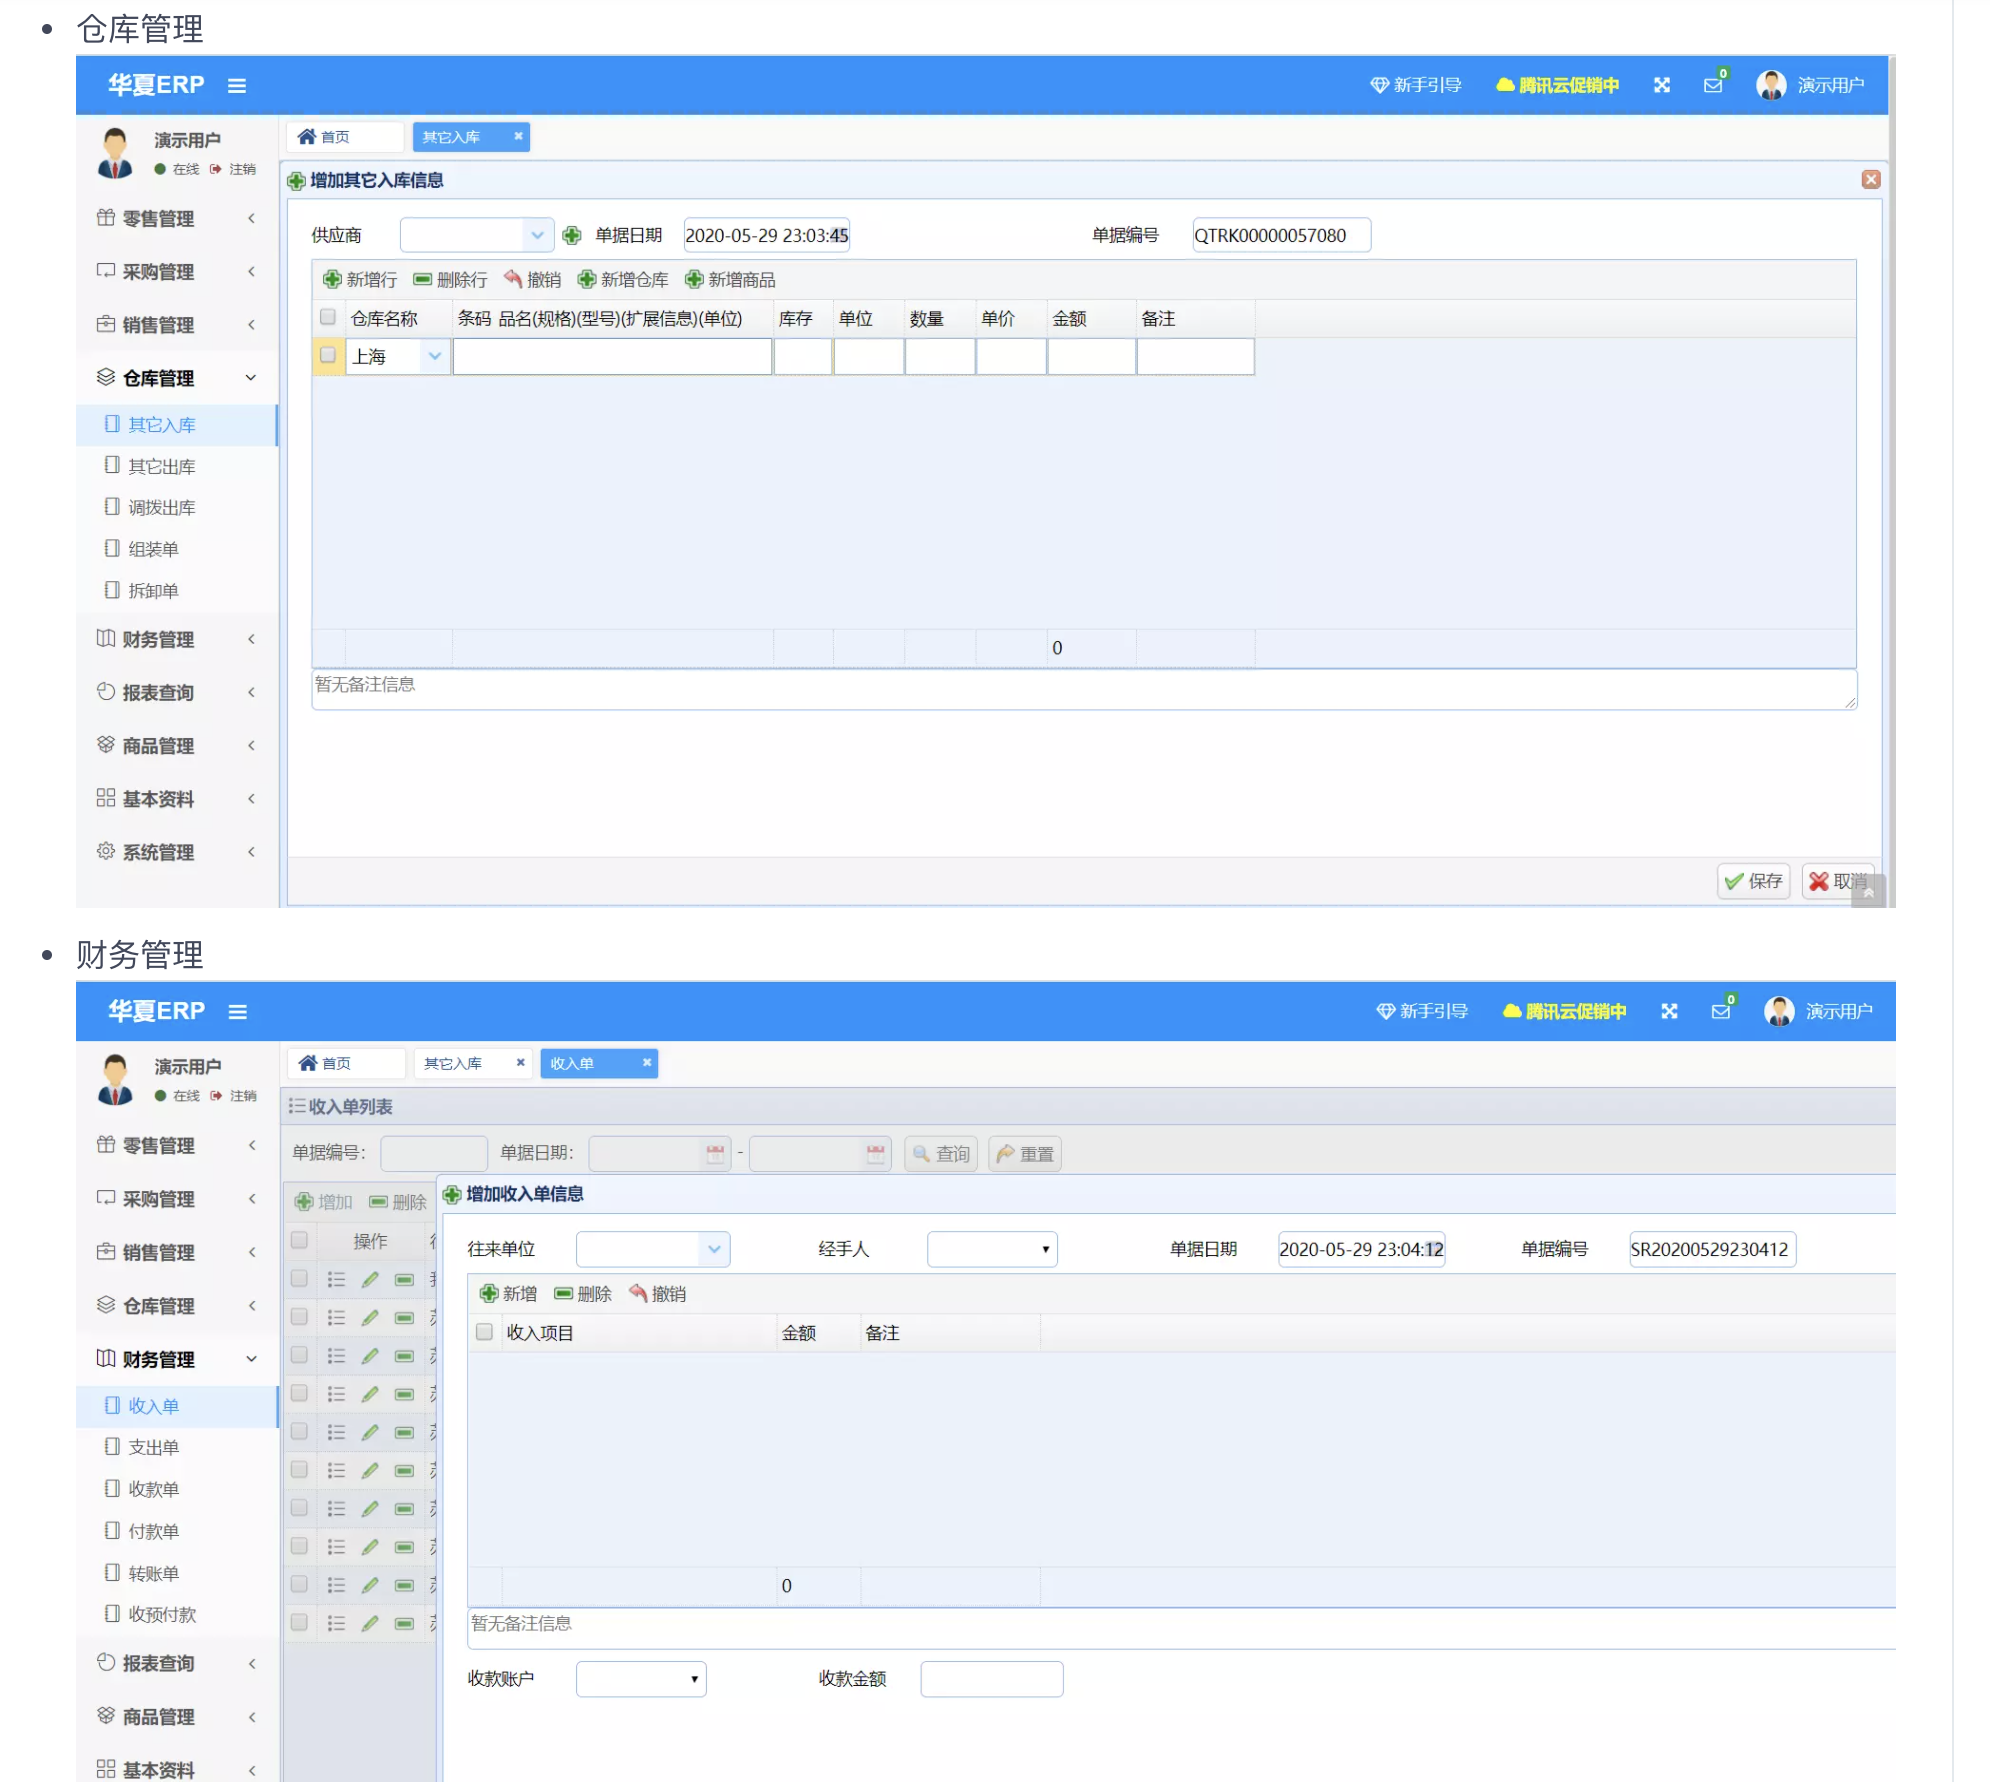This screenshot has height=1782, width=1990.
Task: Click the hamburger menu icon beside 华夏ERP
Action: [236, 86]
